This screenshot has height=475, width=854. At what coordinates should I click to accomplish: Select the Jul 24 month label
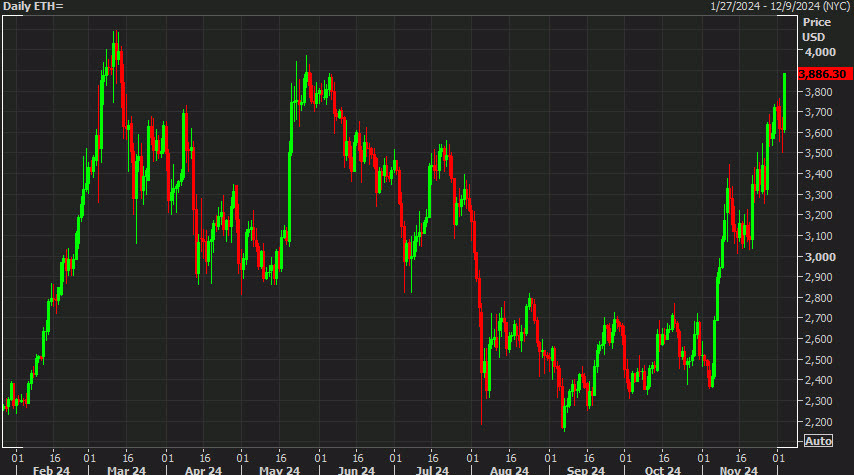tap(431, 469)
